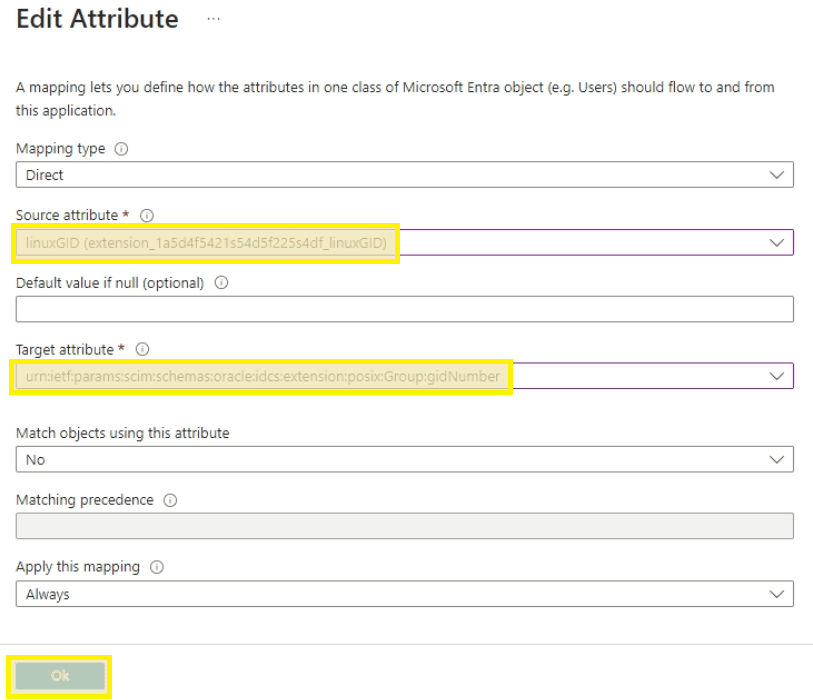The image size is (813, 700).
Task: Click the Matching precedence info icon
Action: pos(172,500)
